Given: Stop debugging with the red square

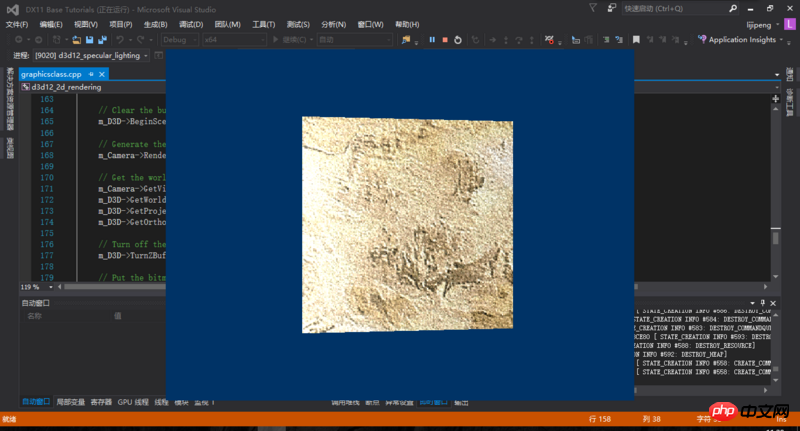Looking at the screenshot, I should pyautogui.click(x=444, y=40).
